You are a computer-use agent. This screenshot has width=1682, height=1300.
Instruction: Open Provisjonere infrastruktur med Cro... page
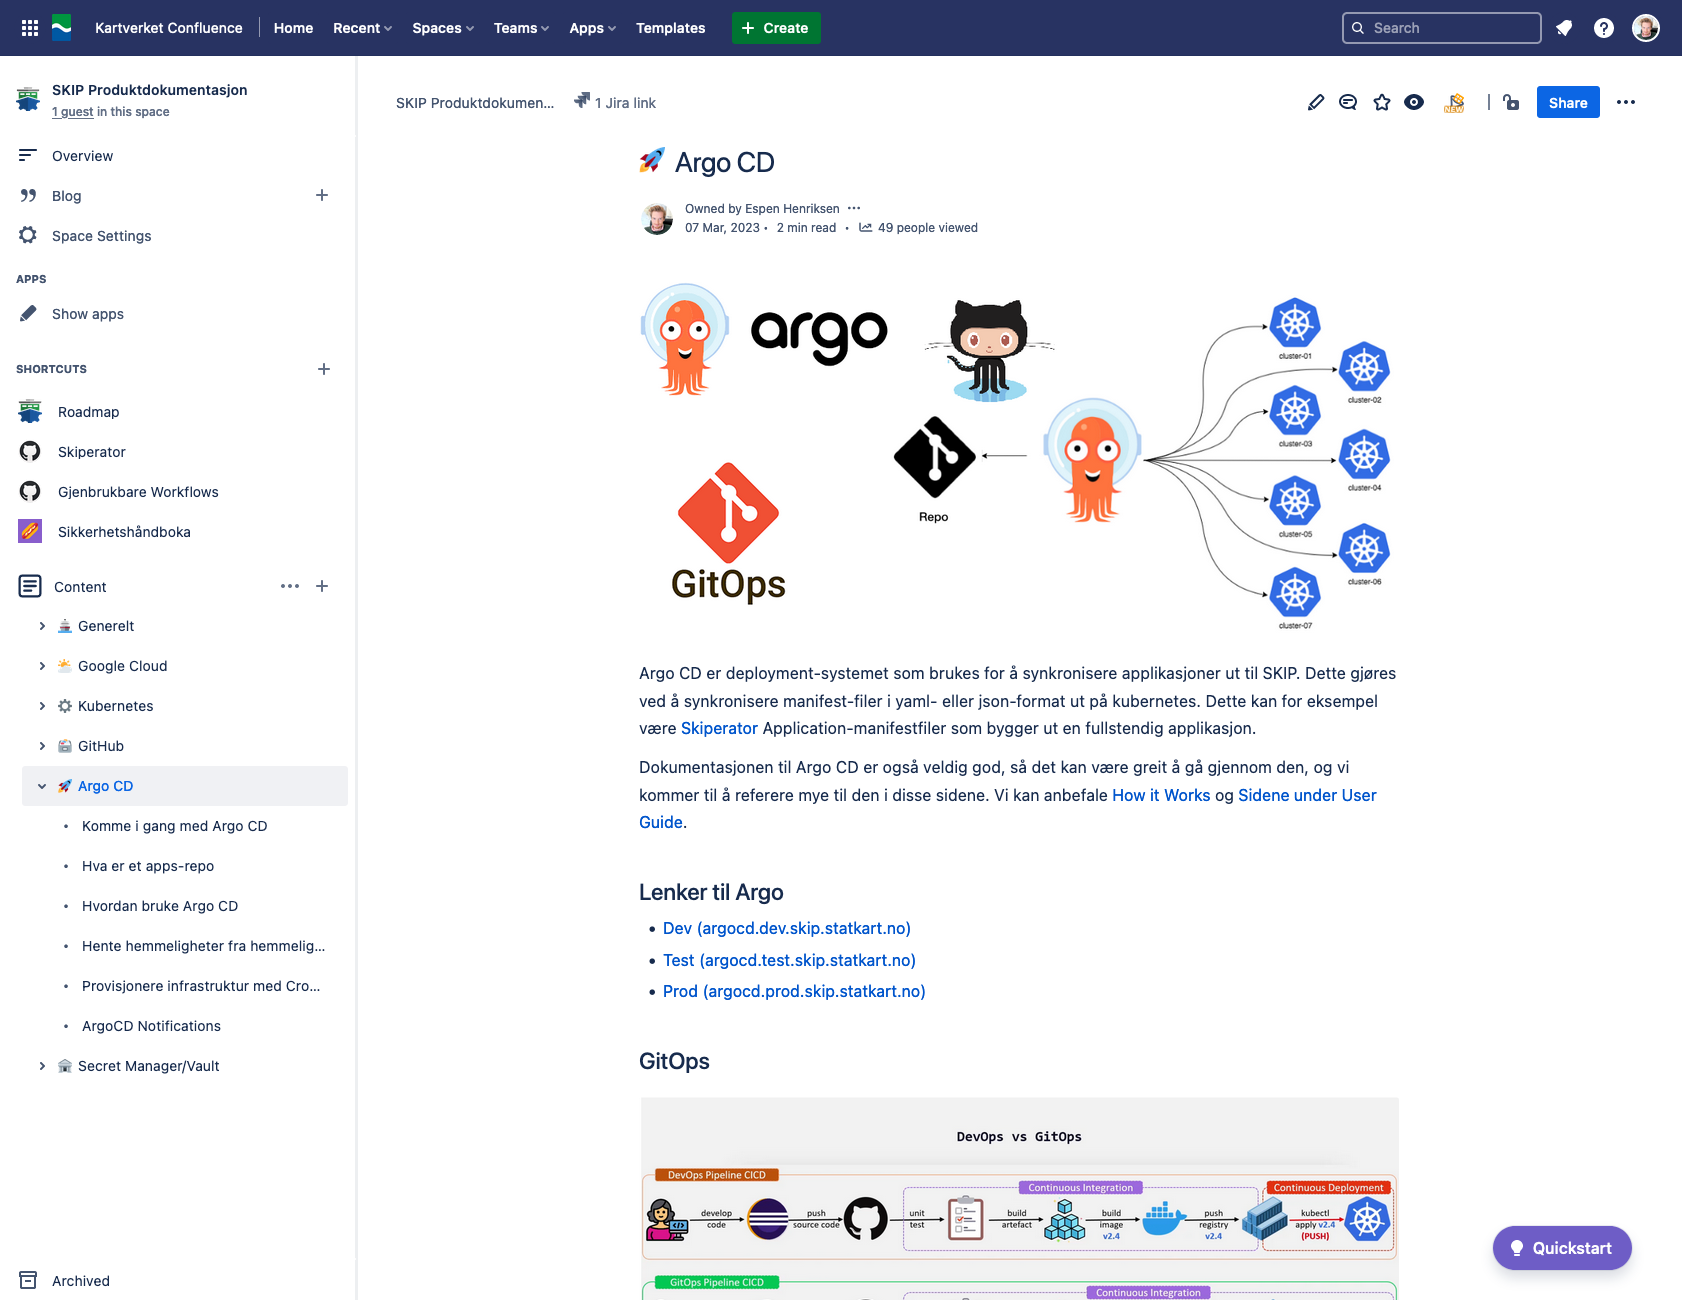coord(201,986)
